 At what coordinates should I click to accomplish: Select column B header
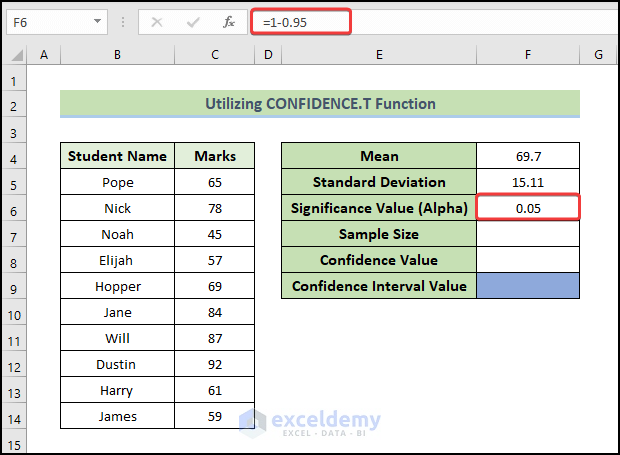tap(117, 56)
